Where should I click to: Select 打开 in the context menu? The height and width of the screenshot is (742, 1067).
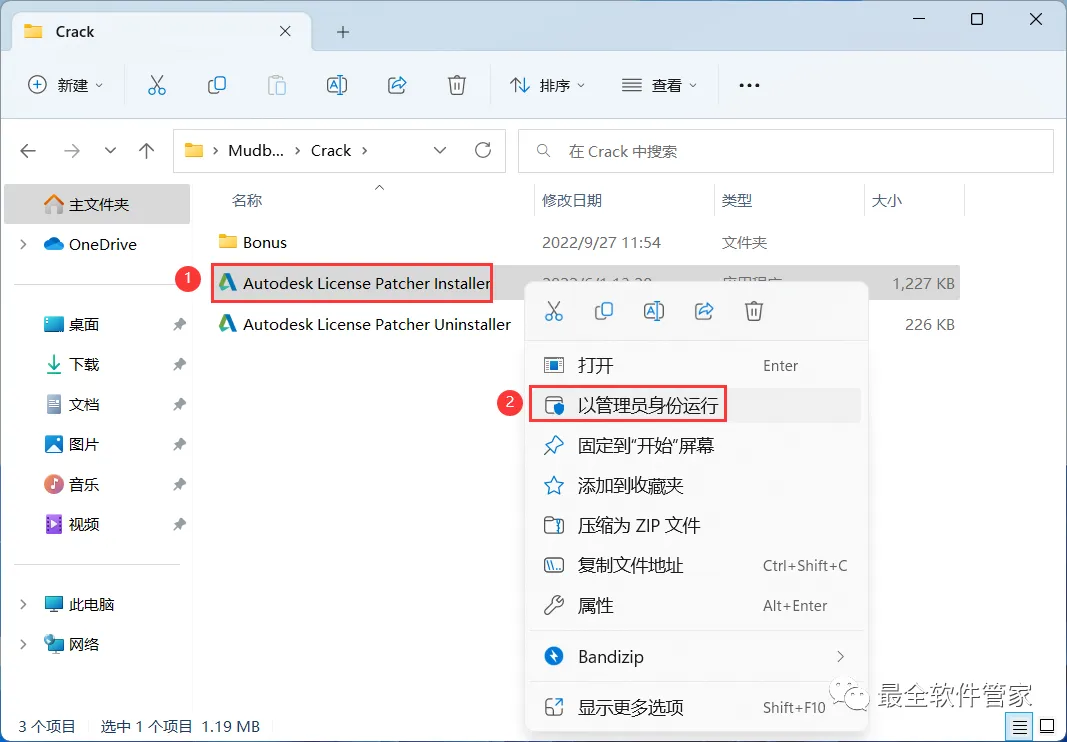click(695, 366)
